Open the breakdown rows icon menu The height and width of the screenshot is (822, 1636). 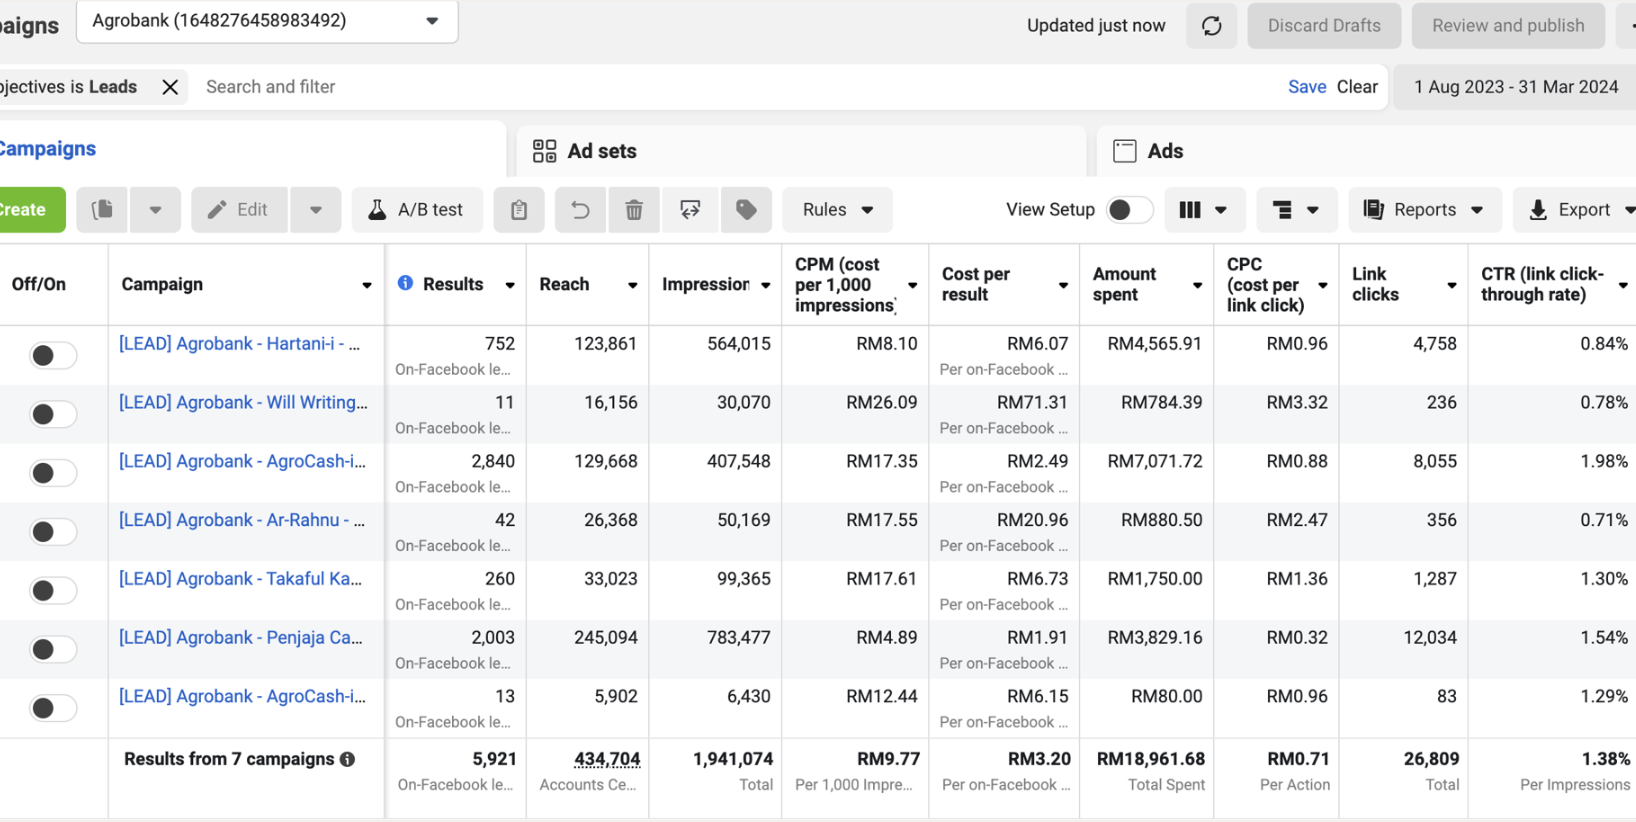coord(1296,210)
